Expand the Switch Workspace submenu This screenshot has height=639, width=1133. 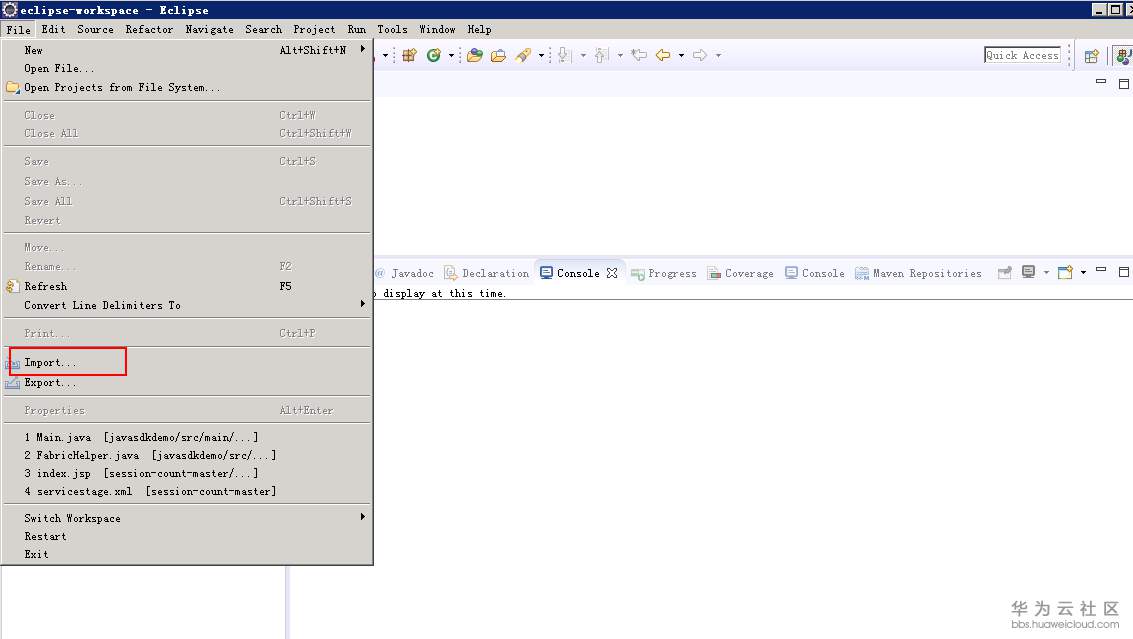(x=187, y=518)
